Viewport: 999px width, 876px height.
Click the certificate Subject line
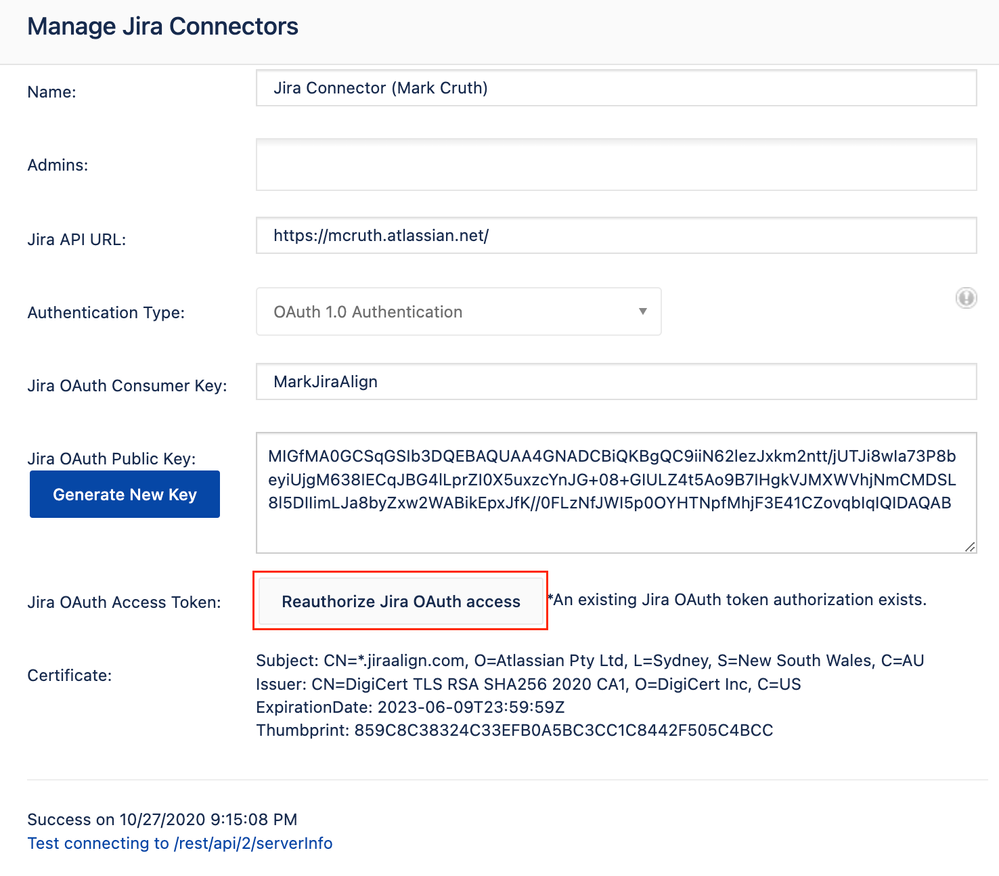[x=590, y=661]
